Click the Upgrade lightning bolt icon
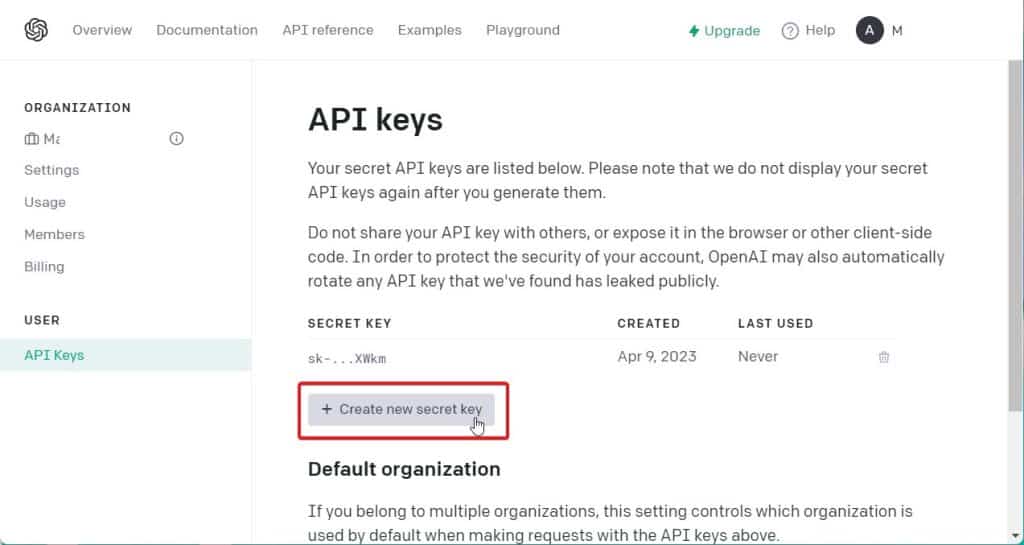Viewport: 1024px width, 545px height. [x=694, y=31]
